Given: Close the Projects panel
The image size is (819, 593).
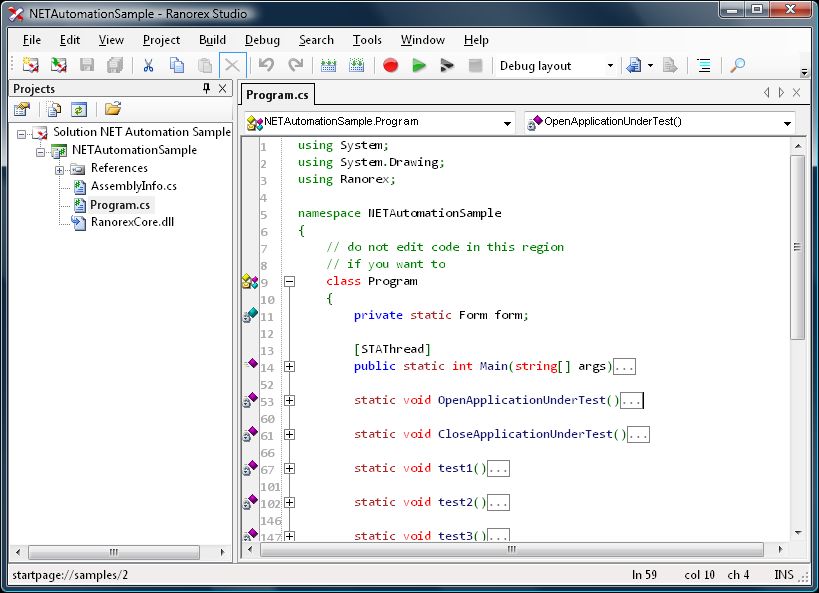Looking at the screenshot, I should tap(223, 88).
